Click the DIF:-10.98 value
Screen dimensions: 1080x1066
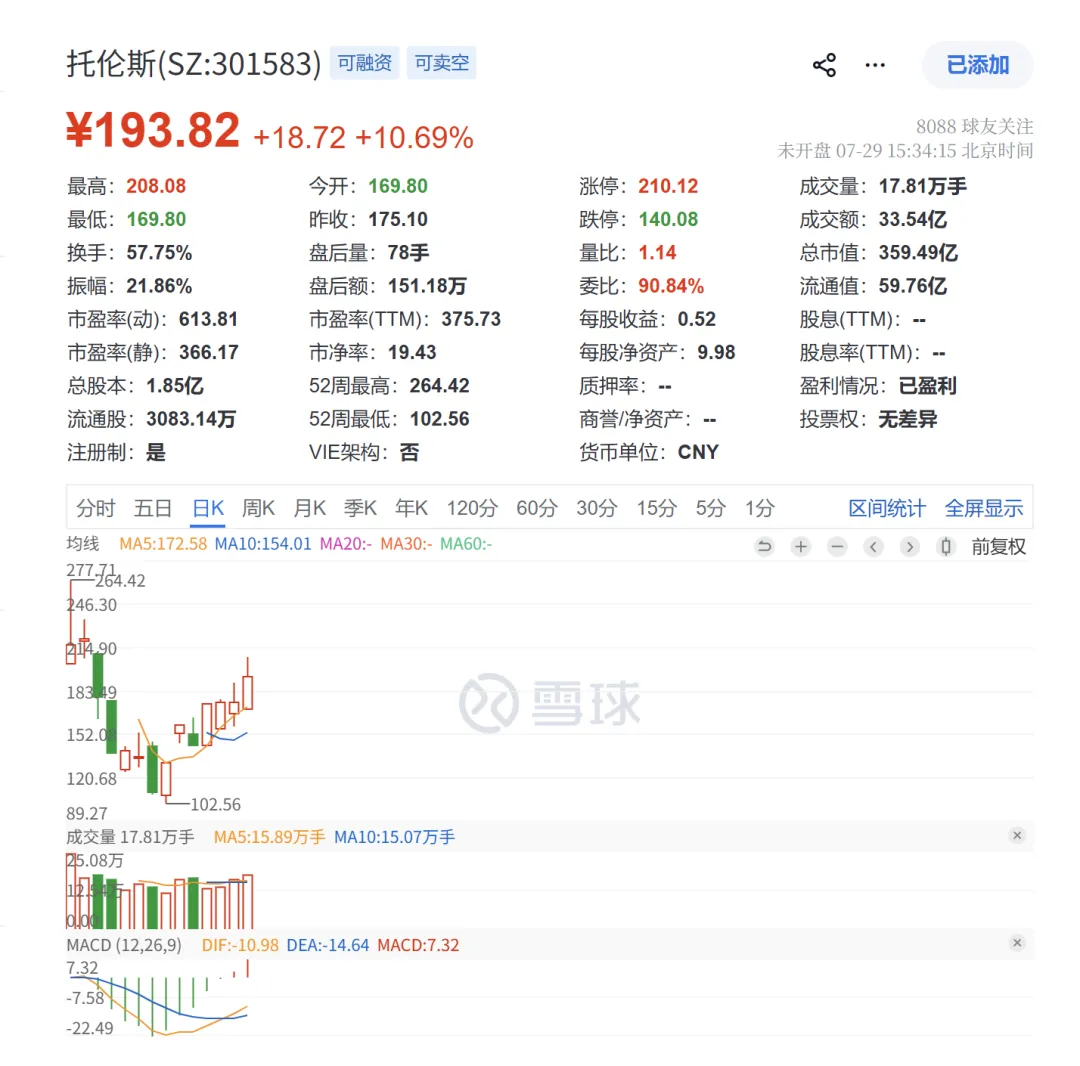[240, 945]
